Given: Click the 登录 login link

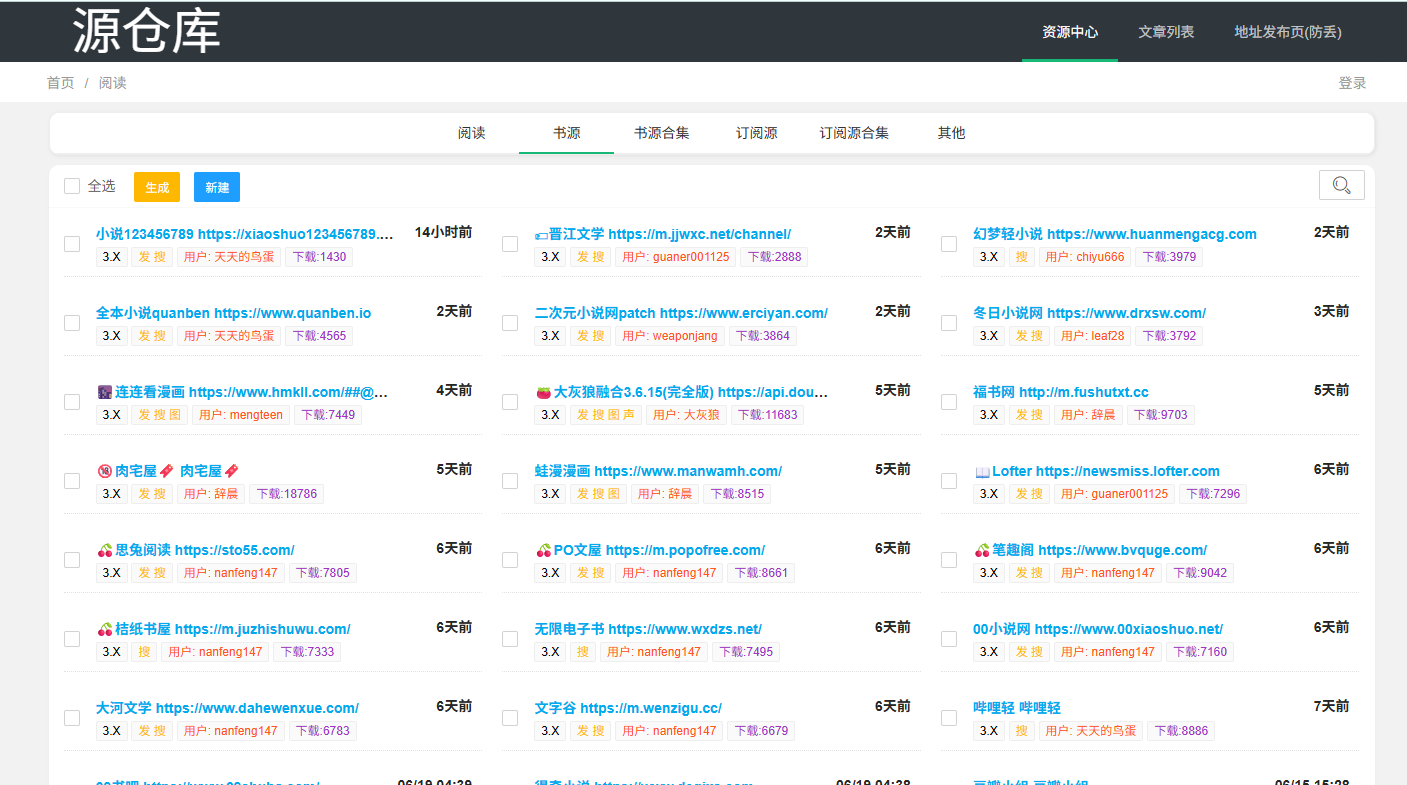Looking at the screenshot, I should click(x=1352, y=83).
